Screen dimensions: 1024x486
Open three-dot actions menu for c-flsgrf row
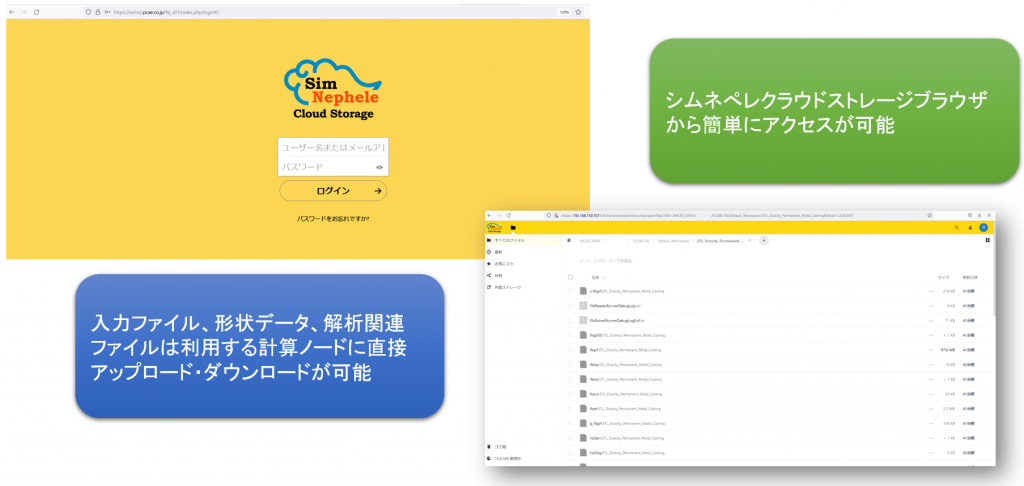(931, 291)
